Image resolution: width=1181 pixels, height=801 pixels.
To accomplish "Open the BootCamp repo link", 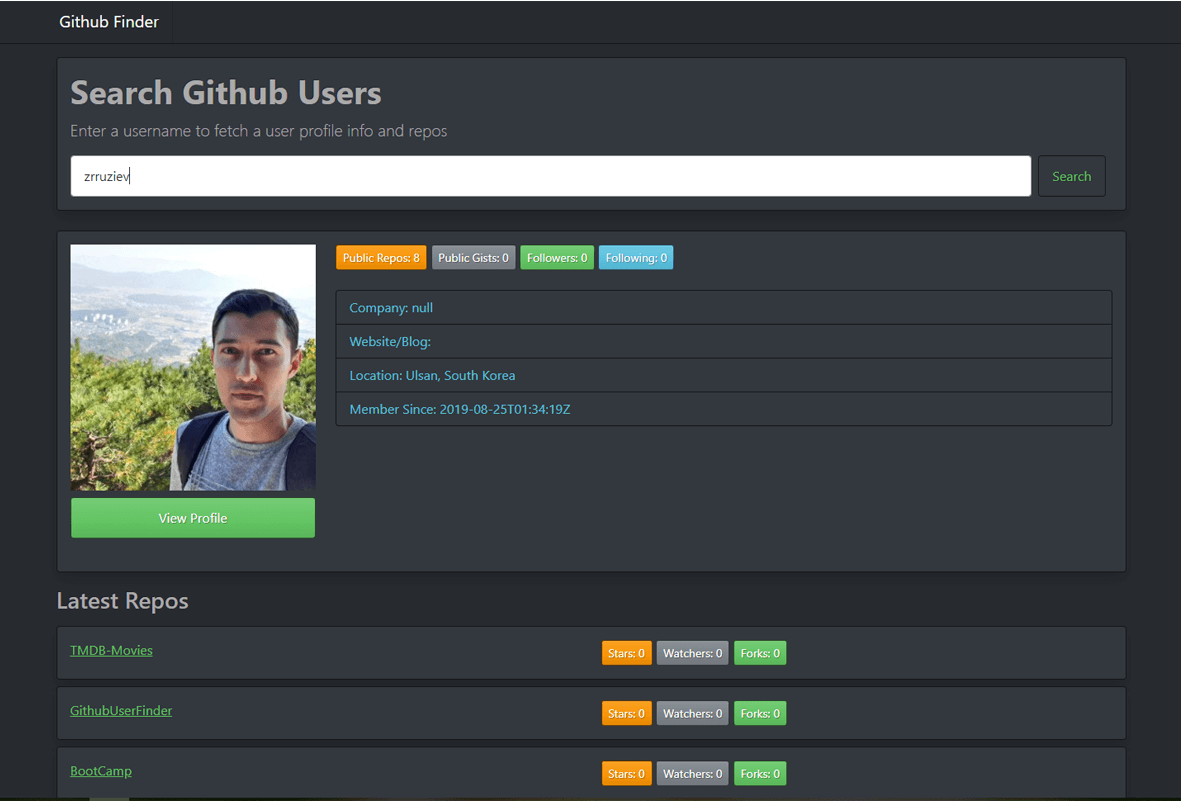I will pyautogui.click(x=101, y=771).
